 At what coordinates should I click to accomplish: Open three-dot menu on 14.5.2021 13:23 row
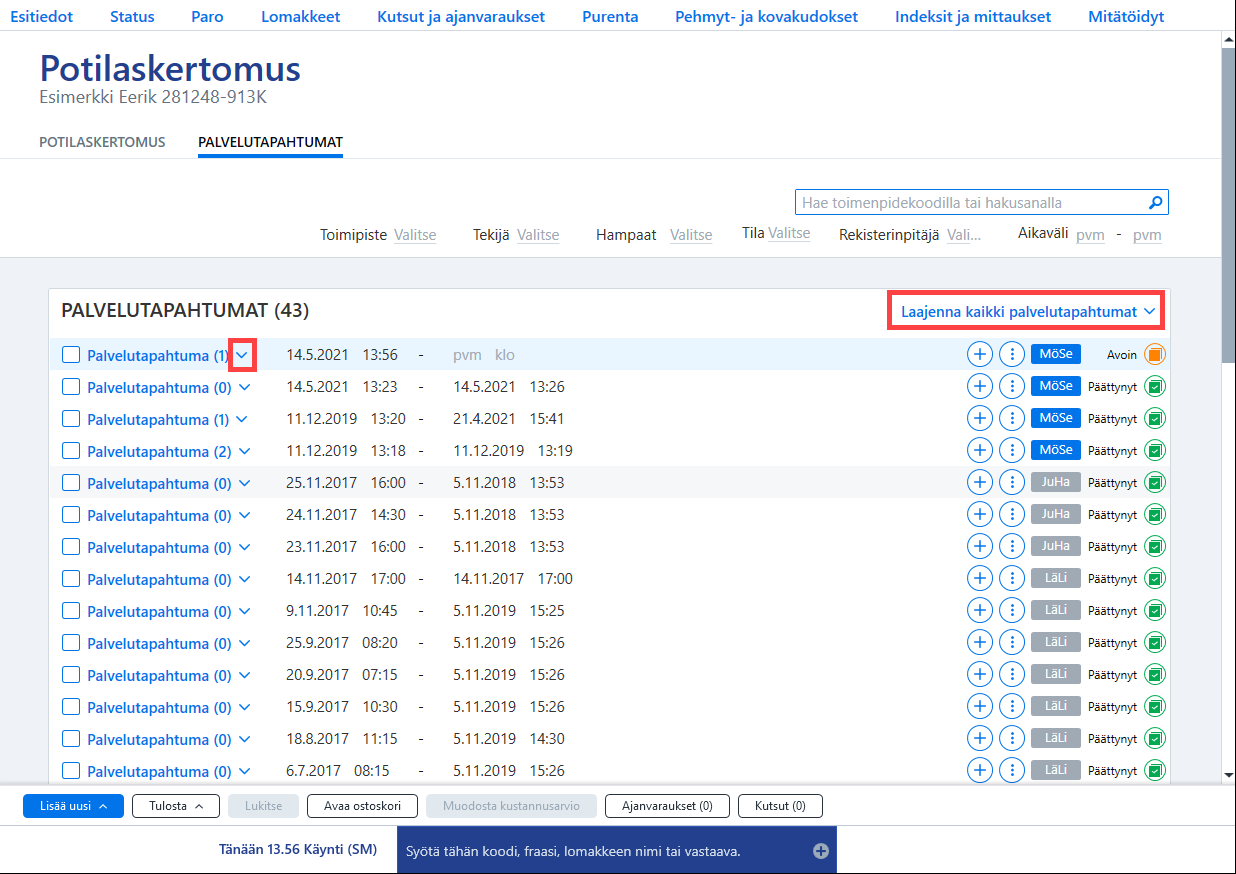tap(1012, 386)
